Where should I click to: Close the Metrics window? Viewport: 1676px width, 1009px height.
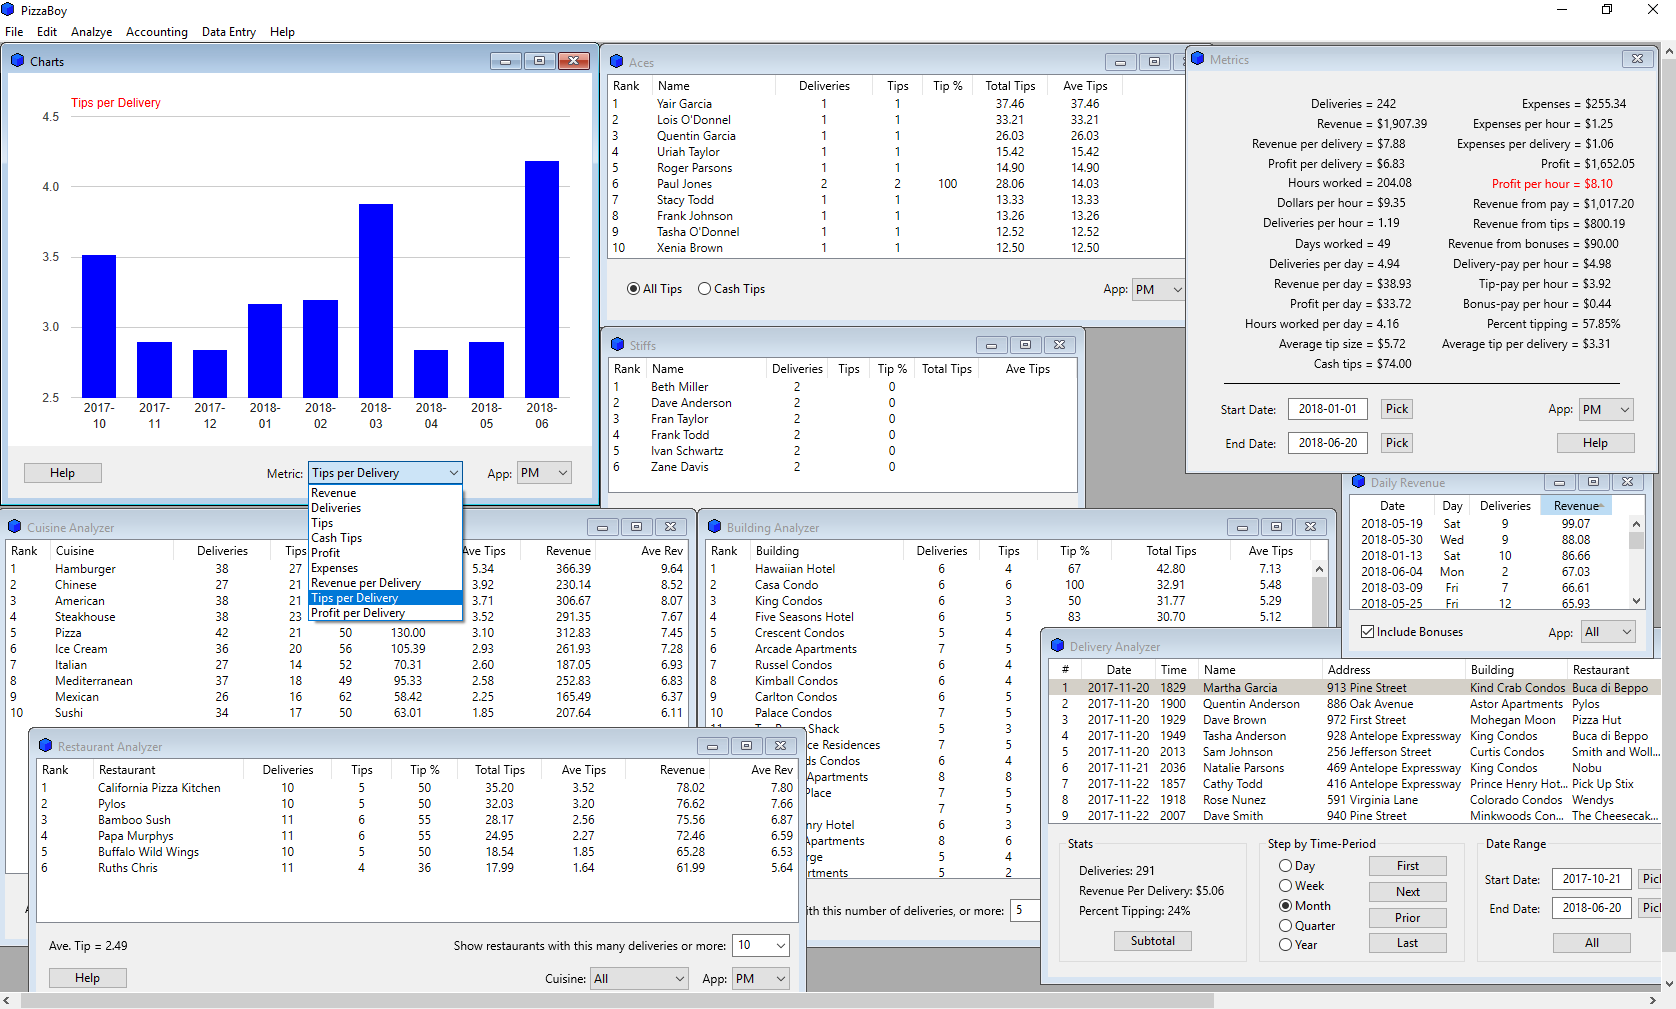tap(1637, 59)
